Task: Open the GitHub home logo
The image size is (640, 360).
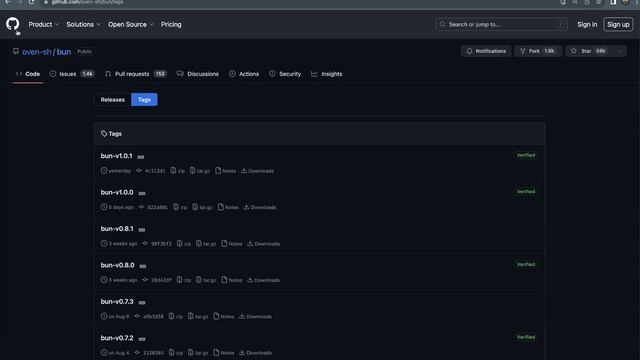Action: [13, 24]
